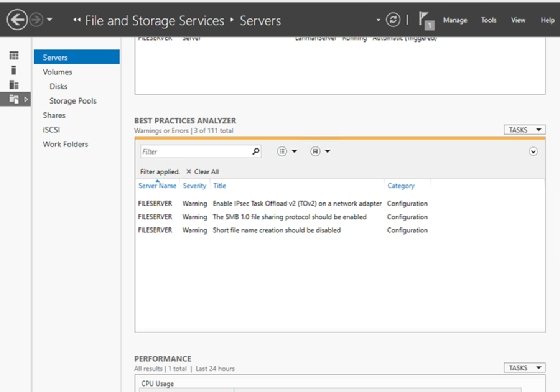This screenshot has width=560, height=392.
Task: Open Disks in the navigation pane
Action: 58,86
